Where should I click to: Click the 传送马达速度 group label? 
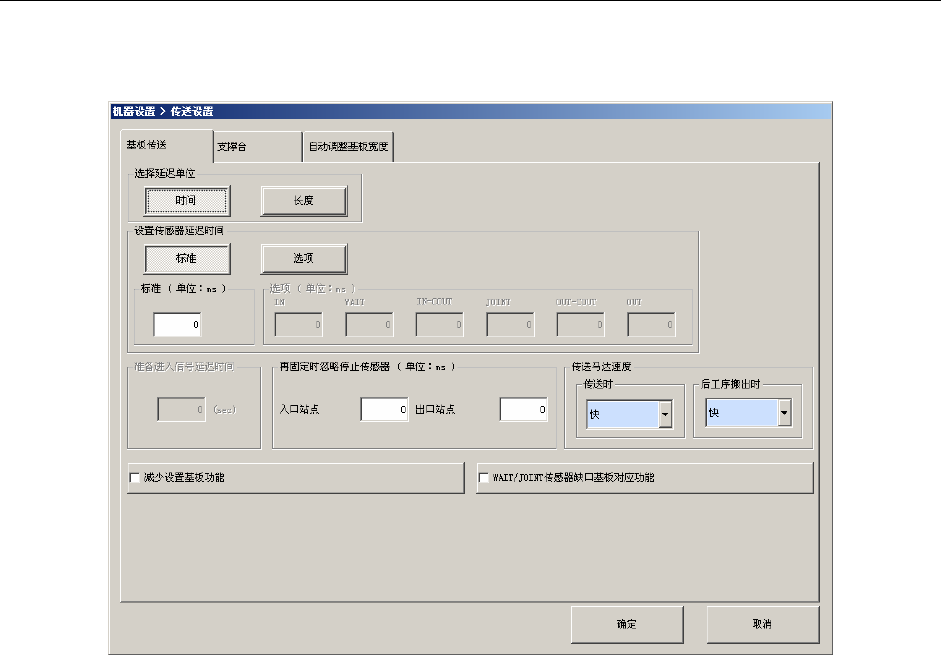click(601, 366)
